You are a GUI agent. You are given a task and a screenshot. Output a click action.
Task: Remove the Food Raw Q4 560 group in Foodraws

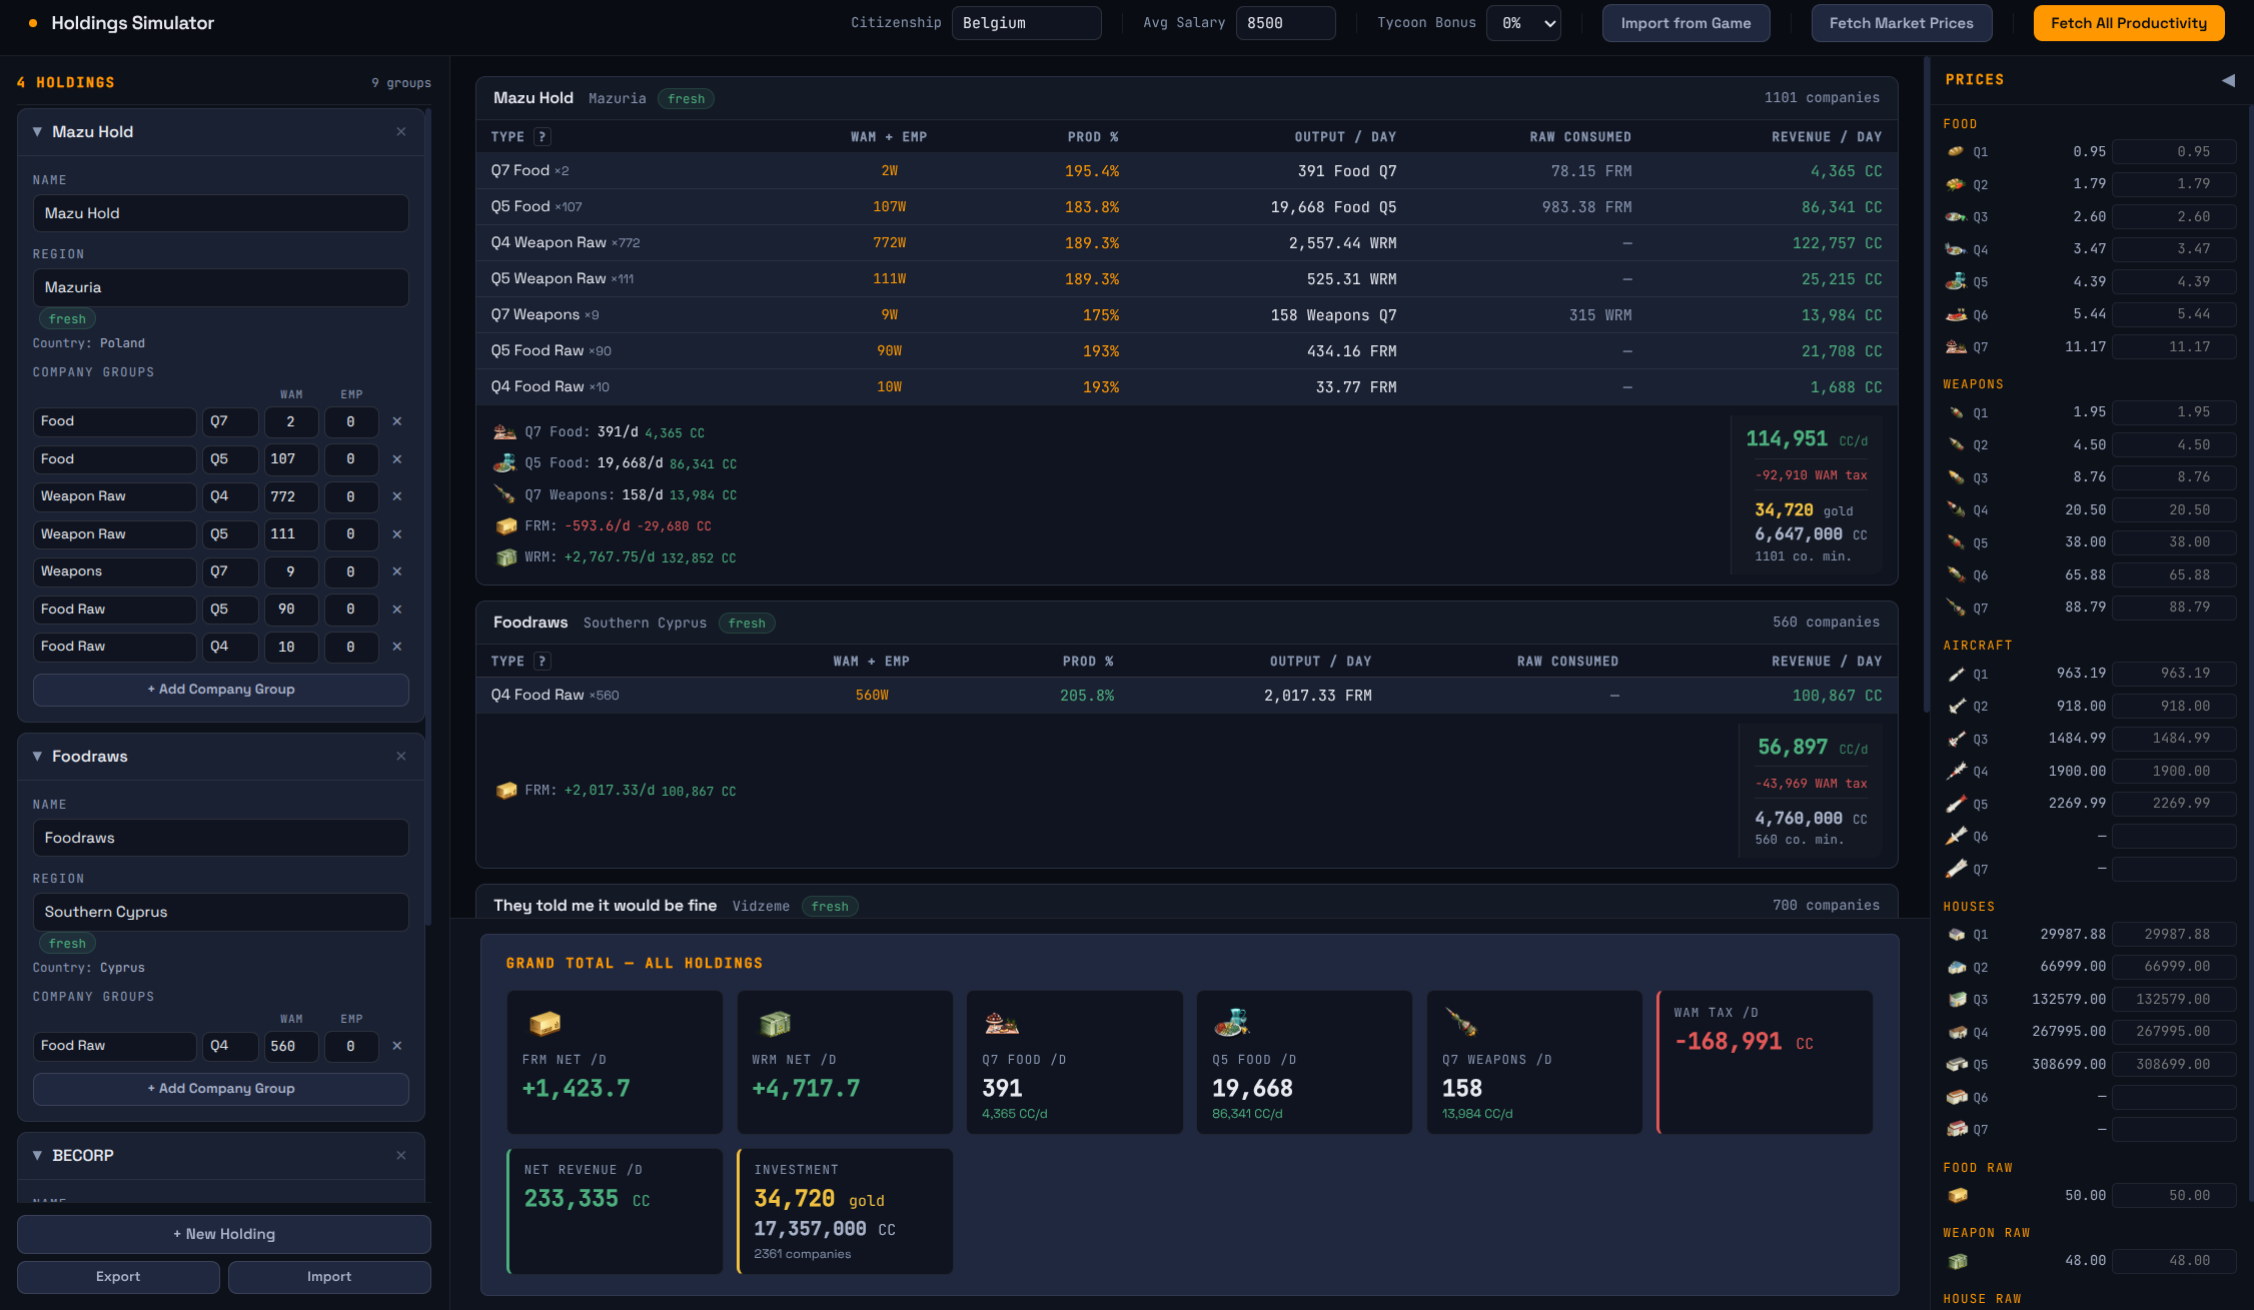pyautogui.click(x=397, y=1045)
